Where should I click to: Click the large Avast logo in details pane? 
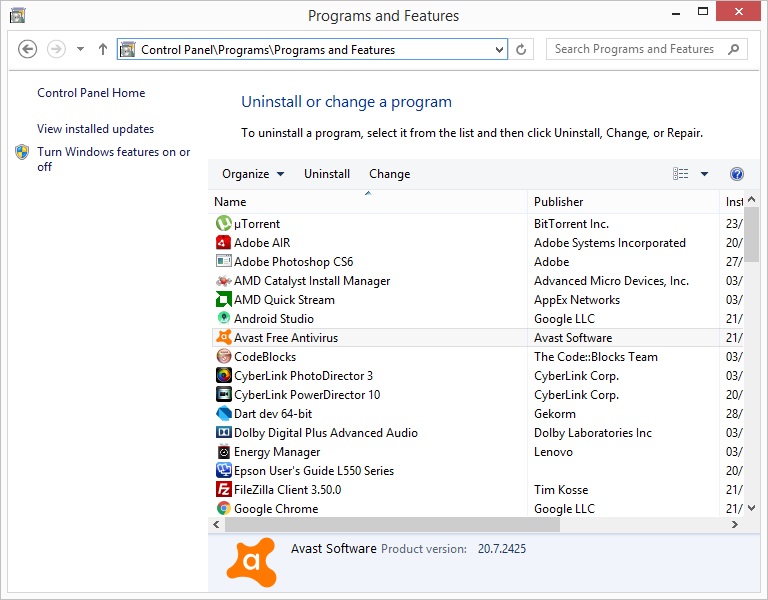click(x=252, y=562)
